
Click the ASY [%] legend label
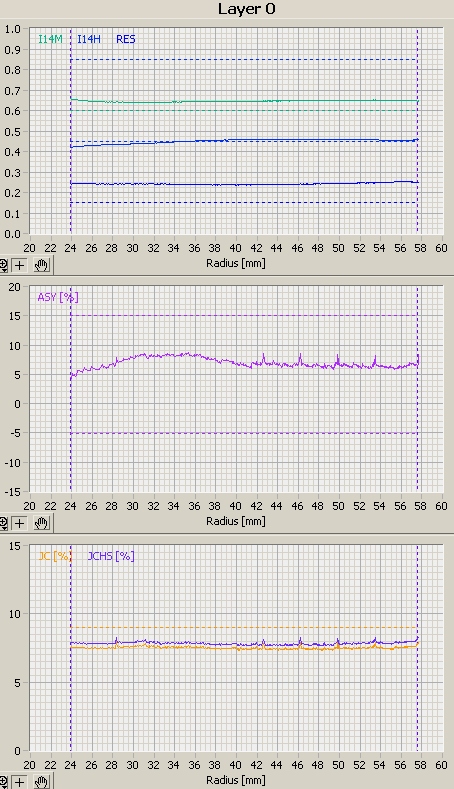click(x=58, y=297)
